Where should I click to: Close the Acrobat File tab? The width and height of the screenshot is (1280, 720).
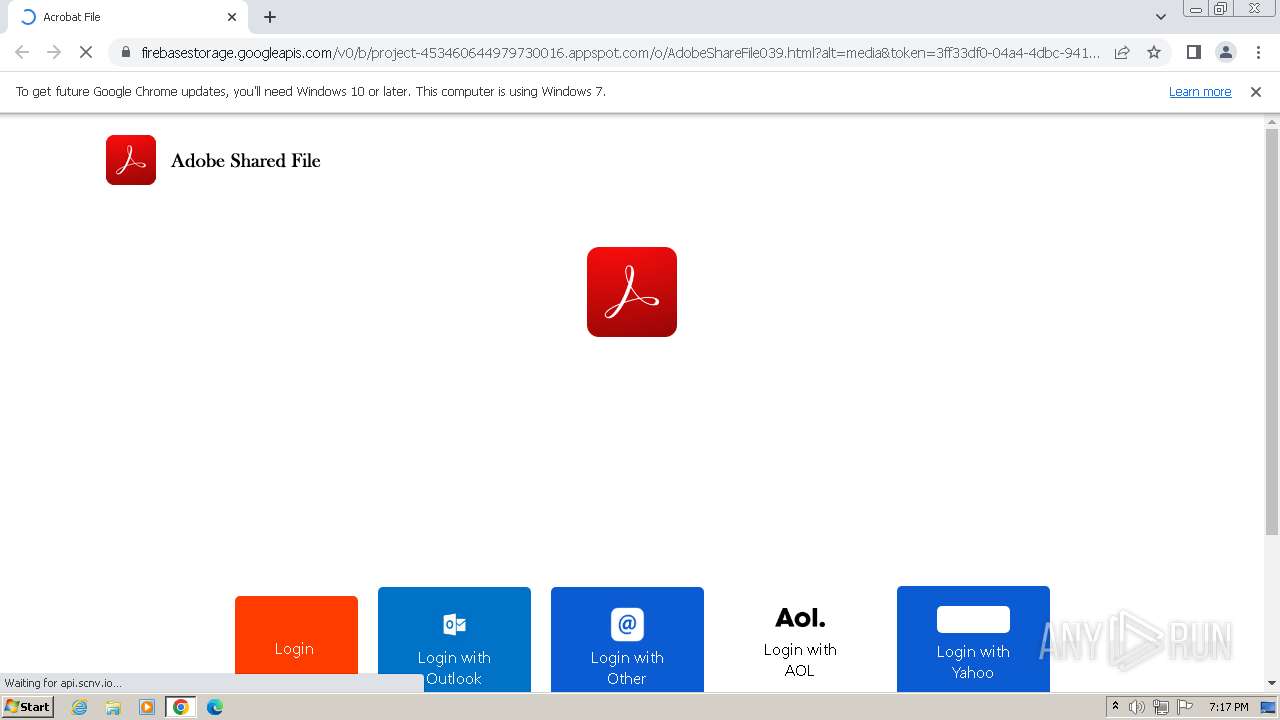coord(232,17)
